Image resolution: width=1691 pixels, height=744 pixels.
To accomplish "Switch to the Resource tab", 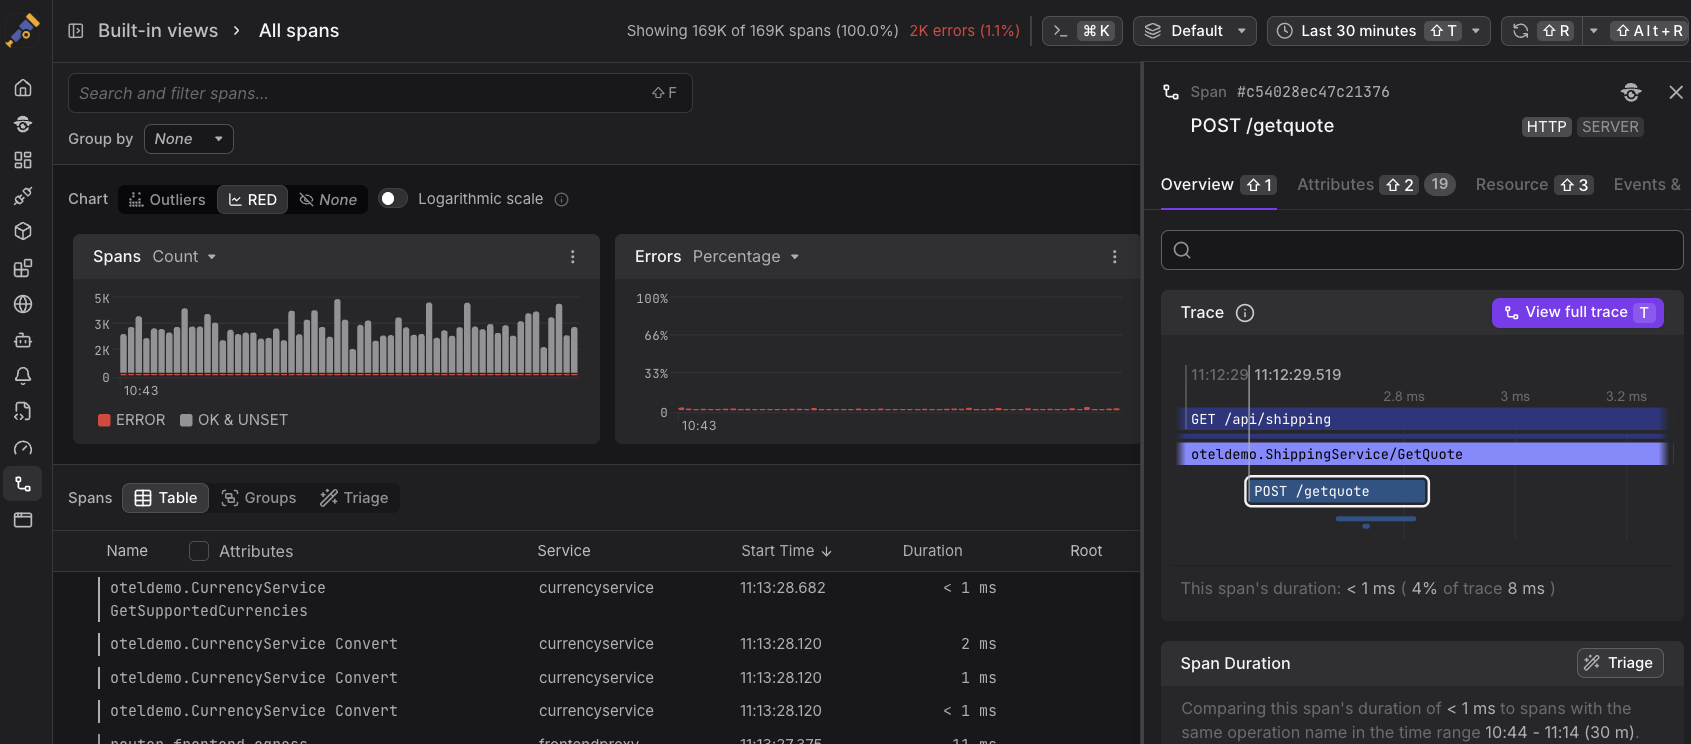I will pos(1511,185).
